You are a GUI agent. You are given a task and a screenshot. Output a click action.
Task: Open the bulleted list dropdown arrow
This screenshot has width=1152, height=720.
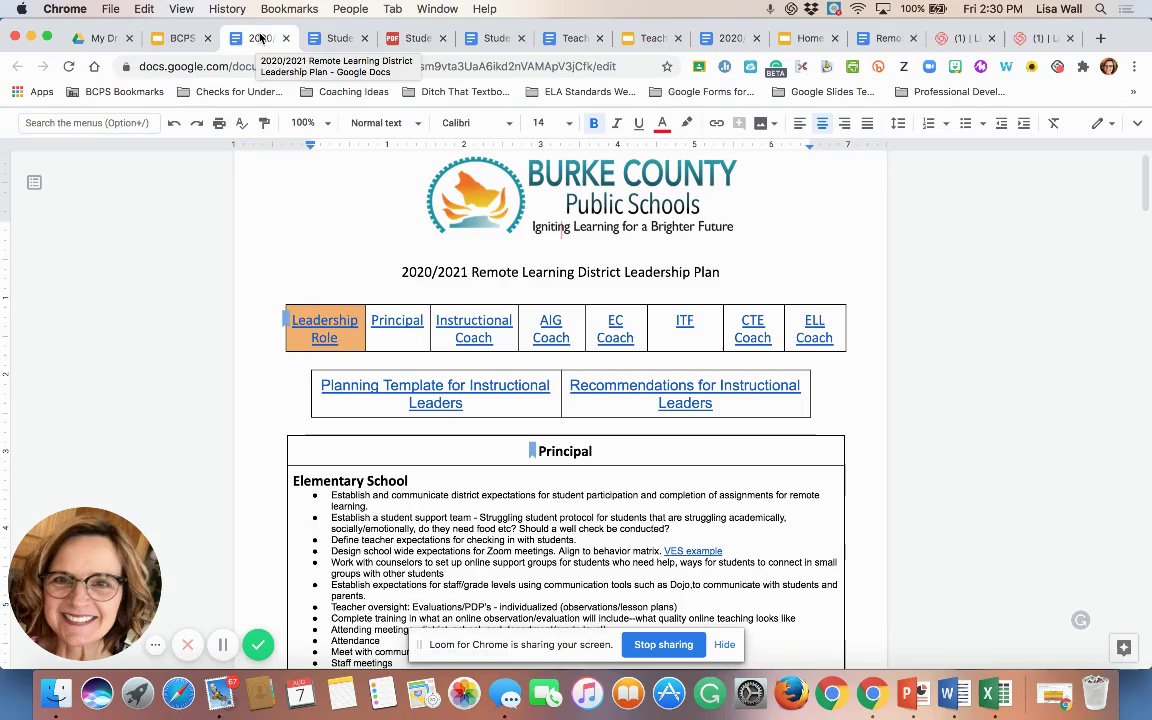coord(983,123)
